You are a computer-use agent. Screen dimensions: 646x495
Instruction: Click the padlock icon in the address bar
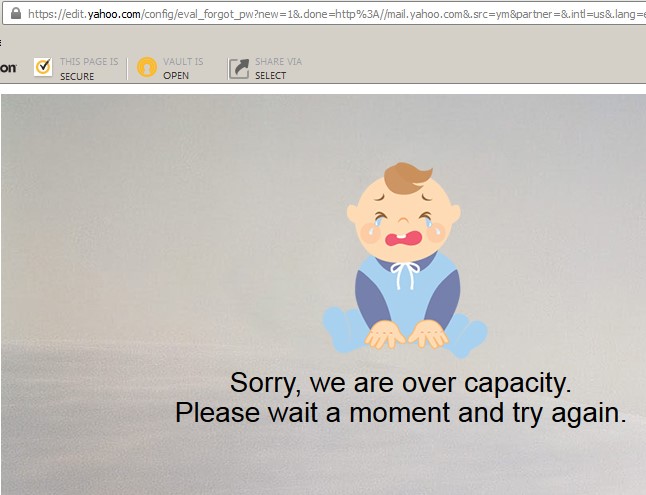(16, 14)
